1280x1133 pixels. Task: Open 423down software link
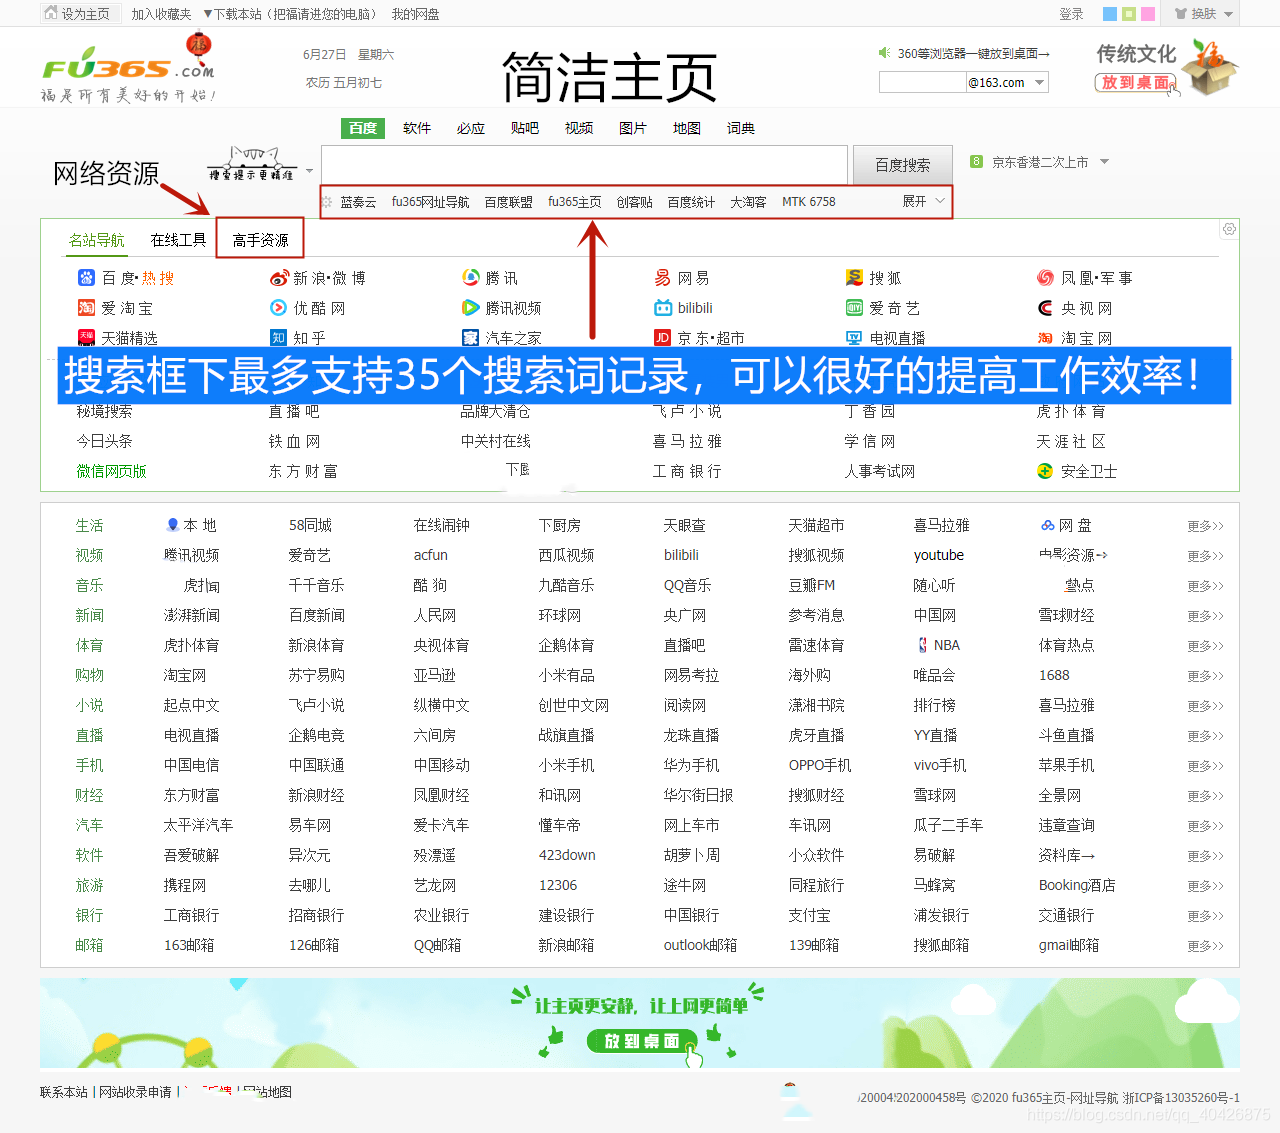pyautogui.click(x=567, y=855)
